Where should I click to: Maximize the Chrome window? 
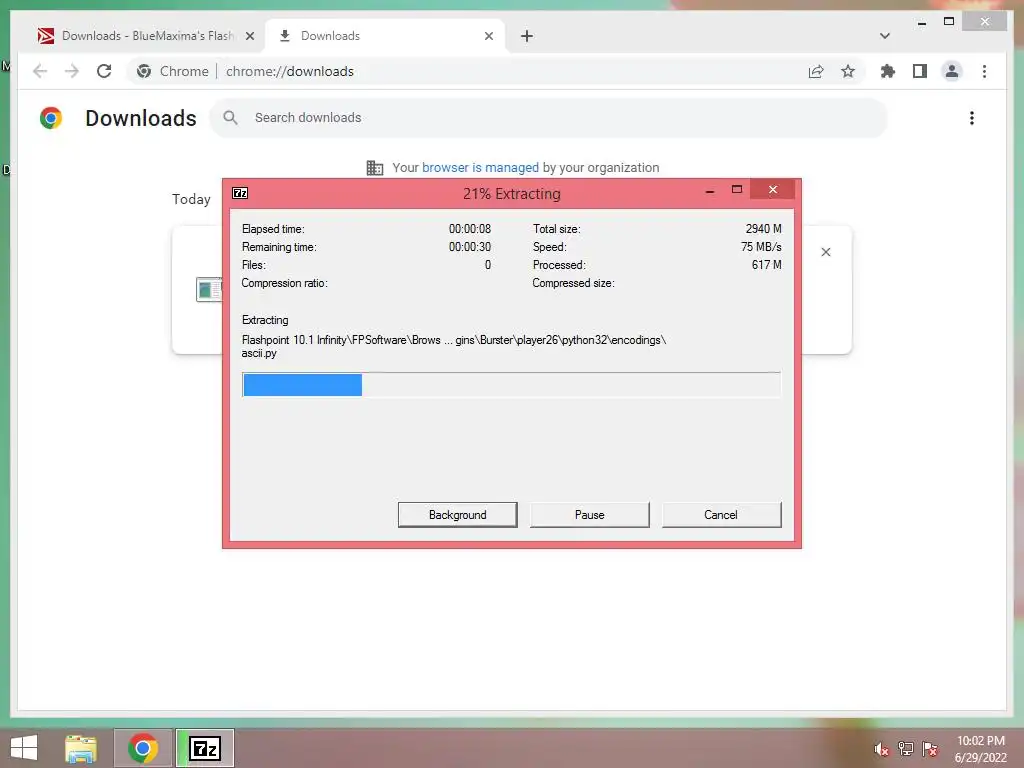point(949,22)
